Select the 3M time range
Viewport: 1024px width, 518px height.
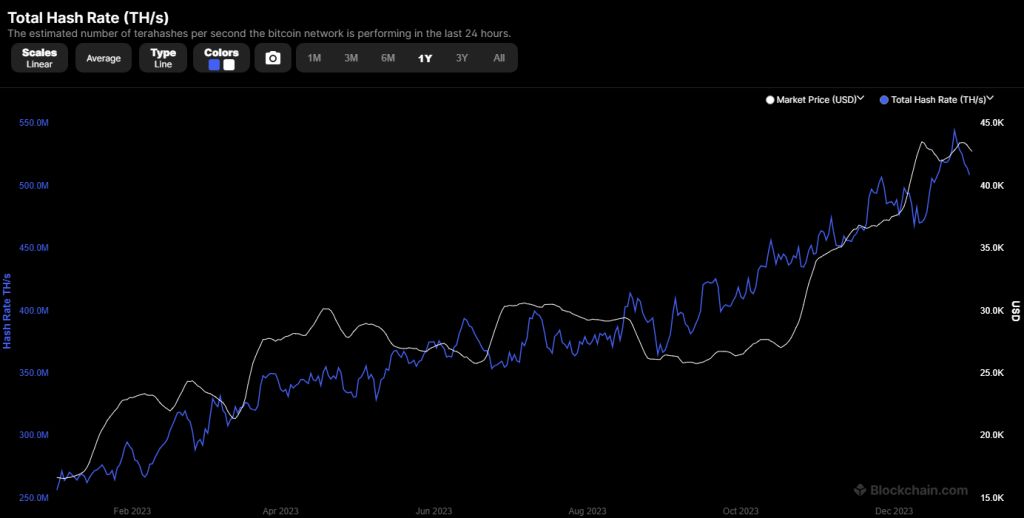(351, 58)
